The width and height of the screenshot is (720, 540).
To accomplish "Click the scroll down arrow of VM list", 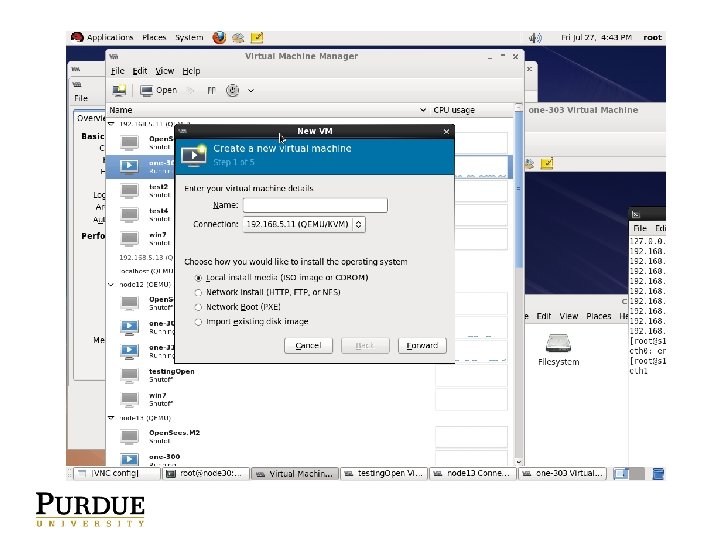I will point(518,461).
